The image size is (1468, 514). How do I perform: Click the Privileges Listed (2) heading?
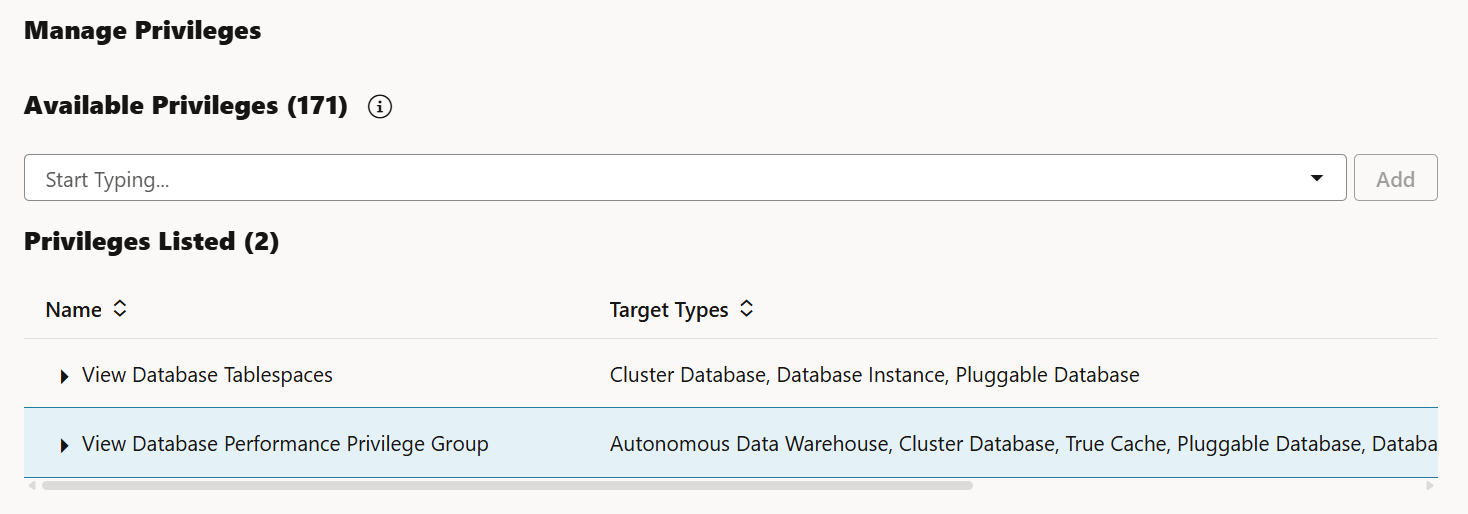[151, 241]
